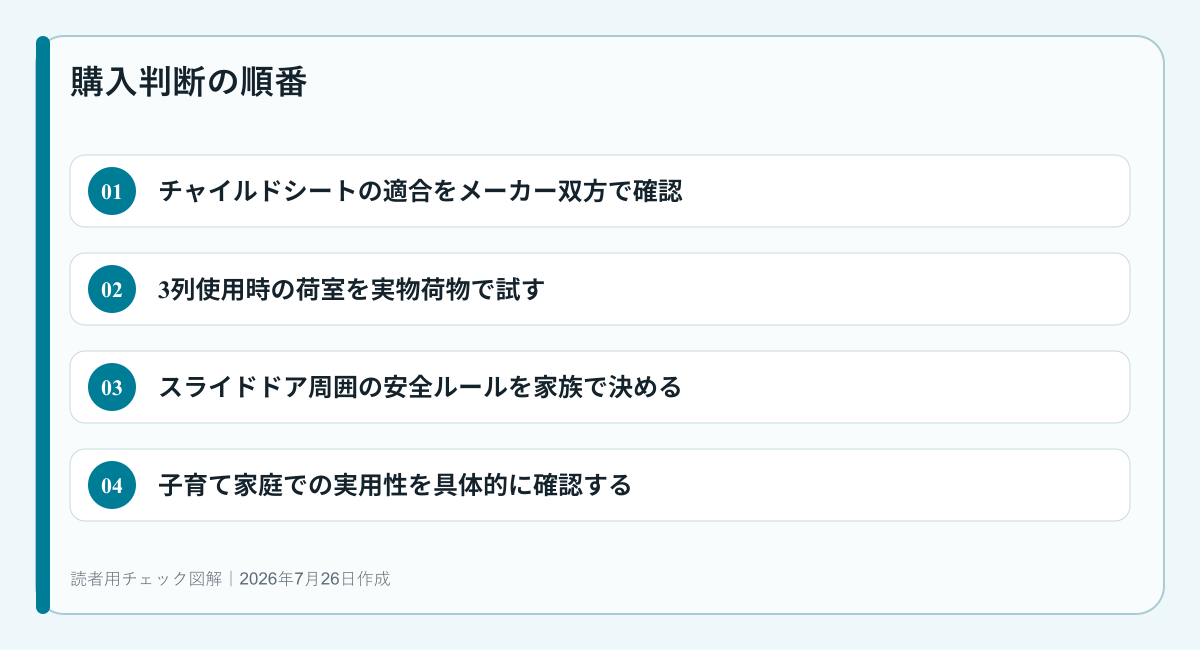Select the 02 step badge
Viewport: 1200px width, 650px height.
pyautogui.click(x=112, y=289)
